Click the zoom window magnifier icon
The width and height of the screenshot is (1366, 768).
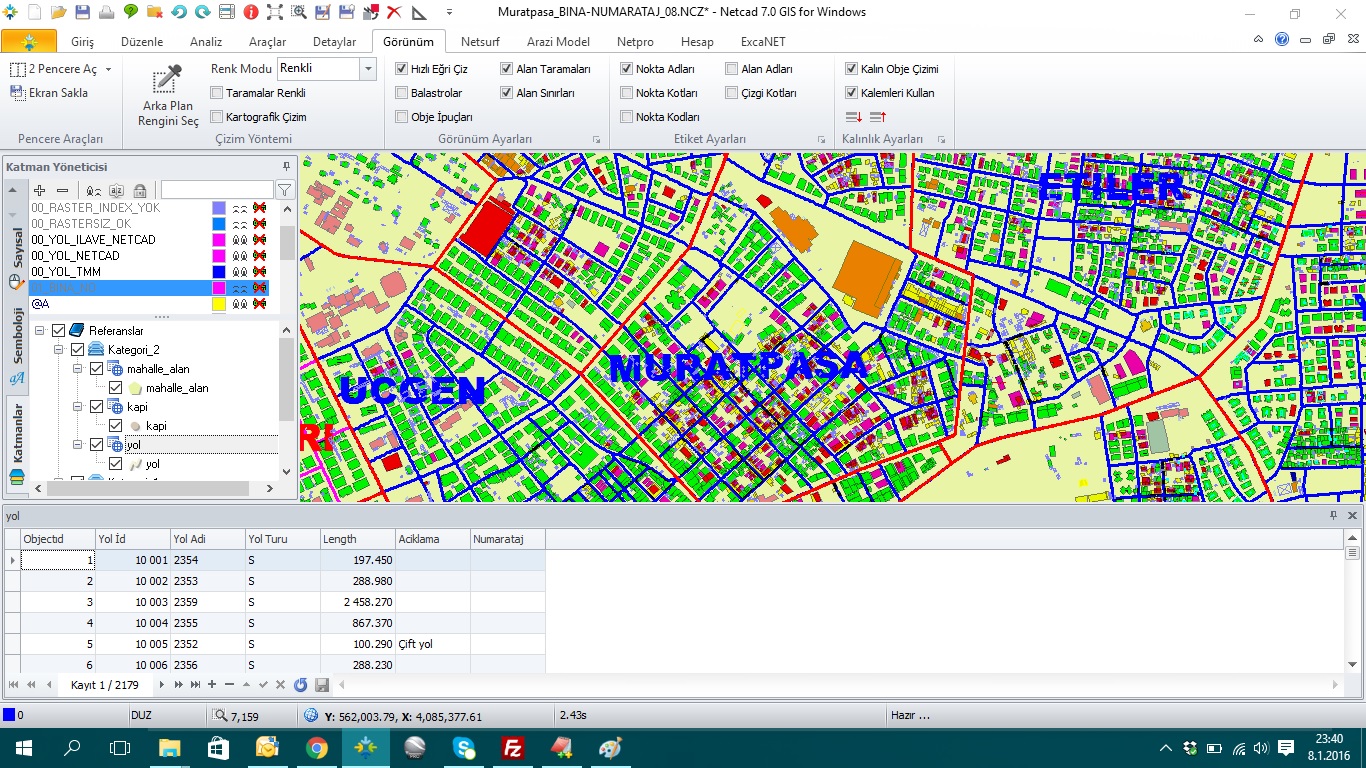tap(298, 13)
